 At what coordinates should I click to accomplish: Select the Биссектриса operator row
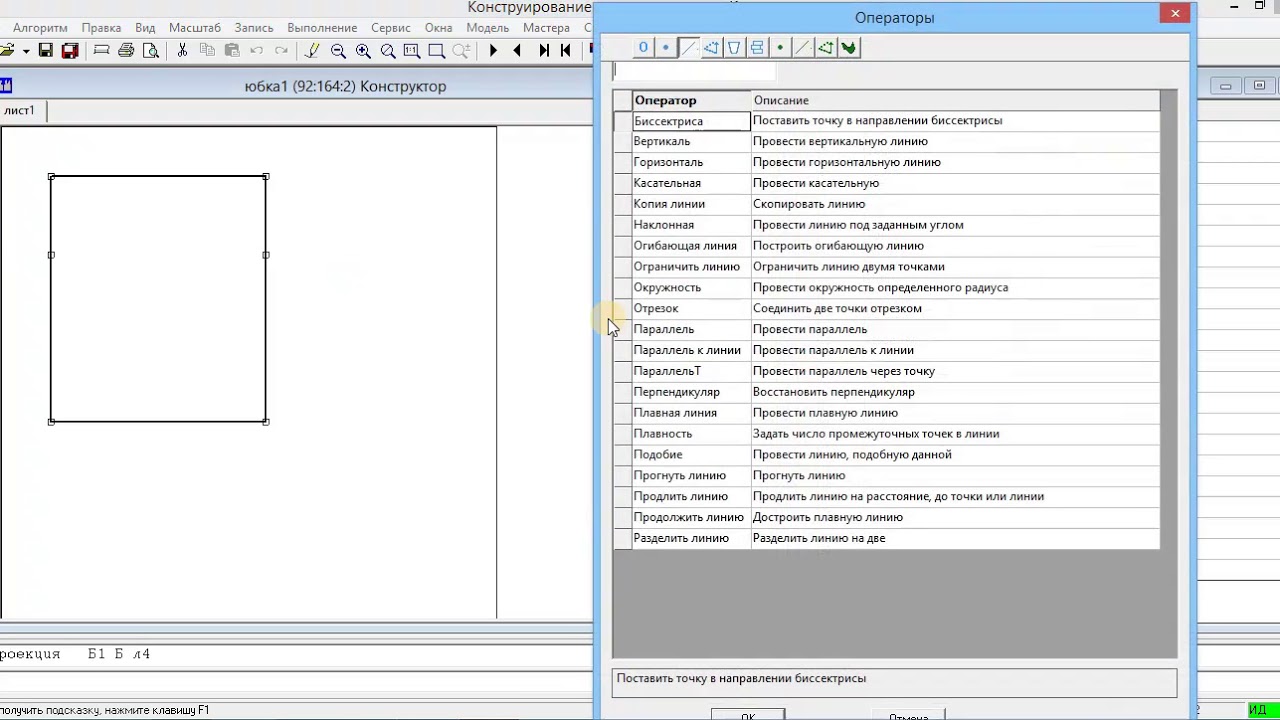tap(886, 121)
